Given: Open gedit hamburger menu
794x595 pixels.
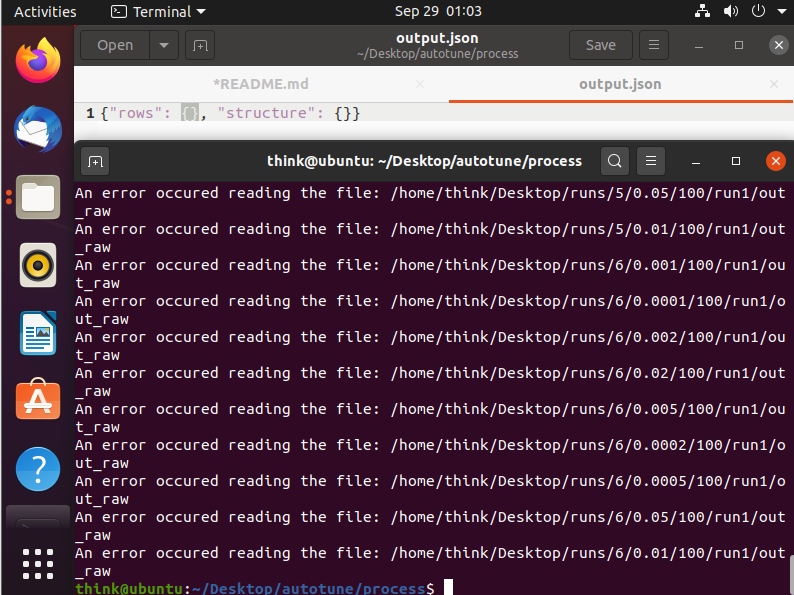Looking at the screenshot, I should pyautogui.click(x=654, y=45).
